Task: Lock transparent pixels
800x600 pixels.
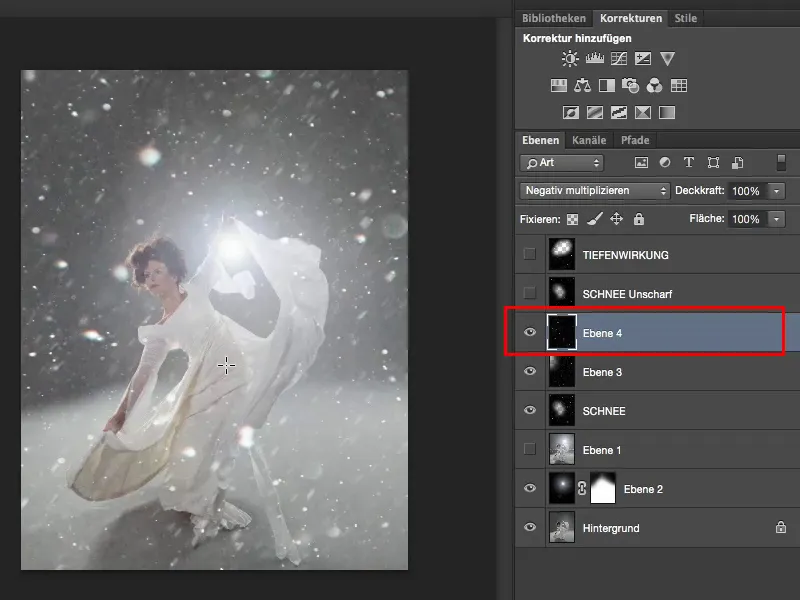Action: 572,219
